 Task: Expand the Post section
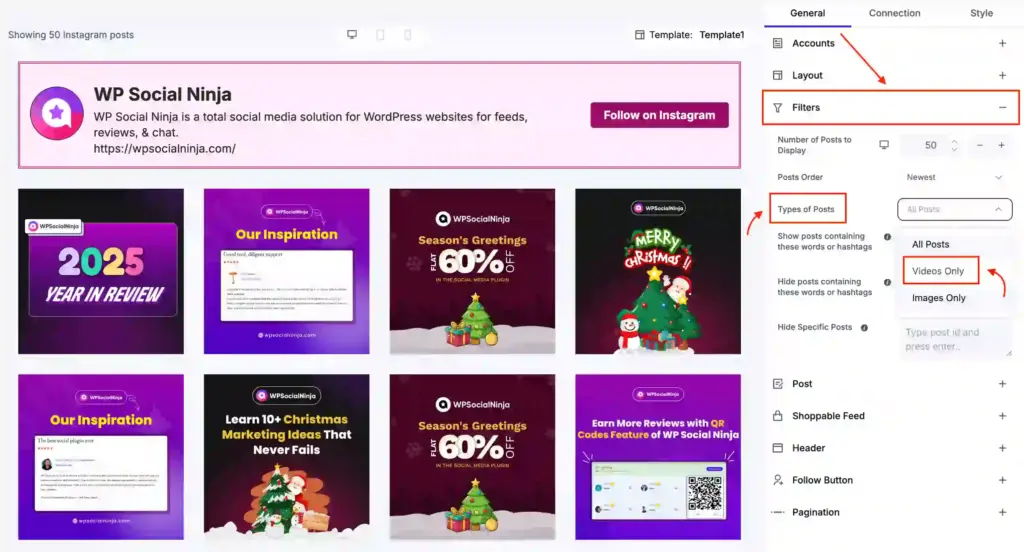[x=1002, y=383]
